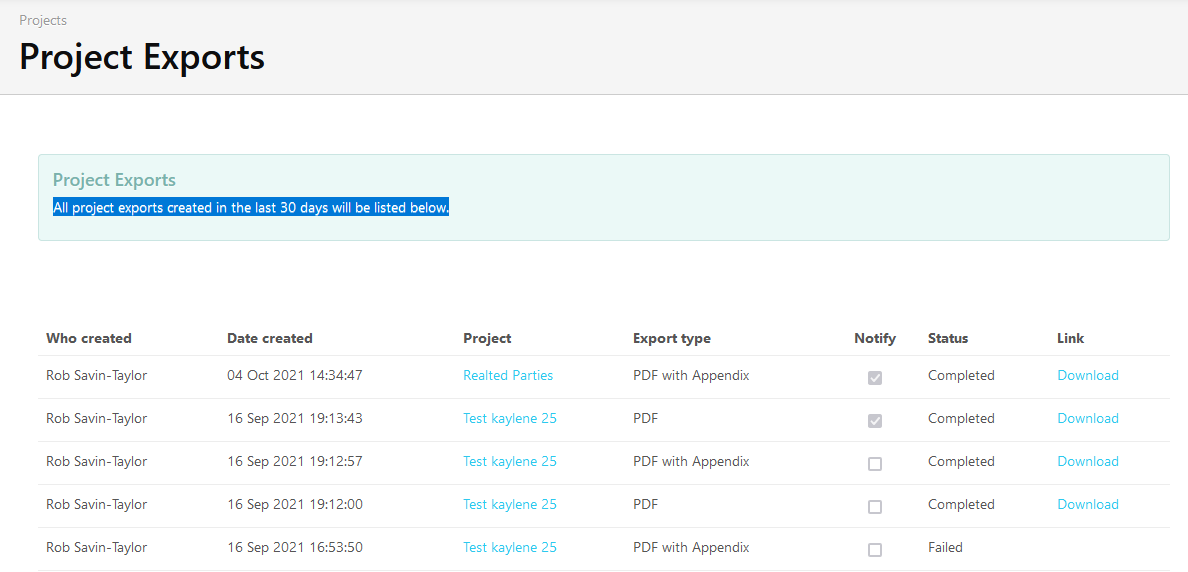Click the highlighted 30 days info text

[x=251, y=208]
